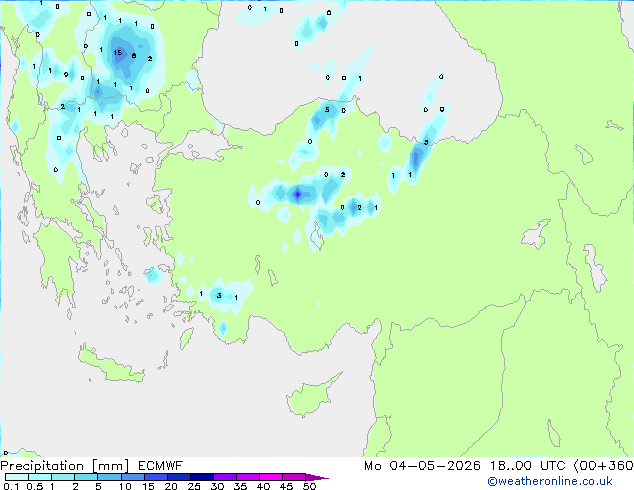Pick the 30–35 mm purple legend swatch
This screenshot has height=490, width=634.
(225, 477)
